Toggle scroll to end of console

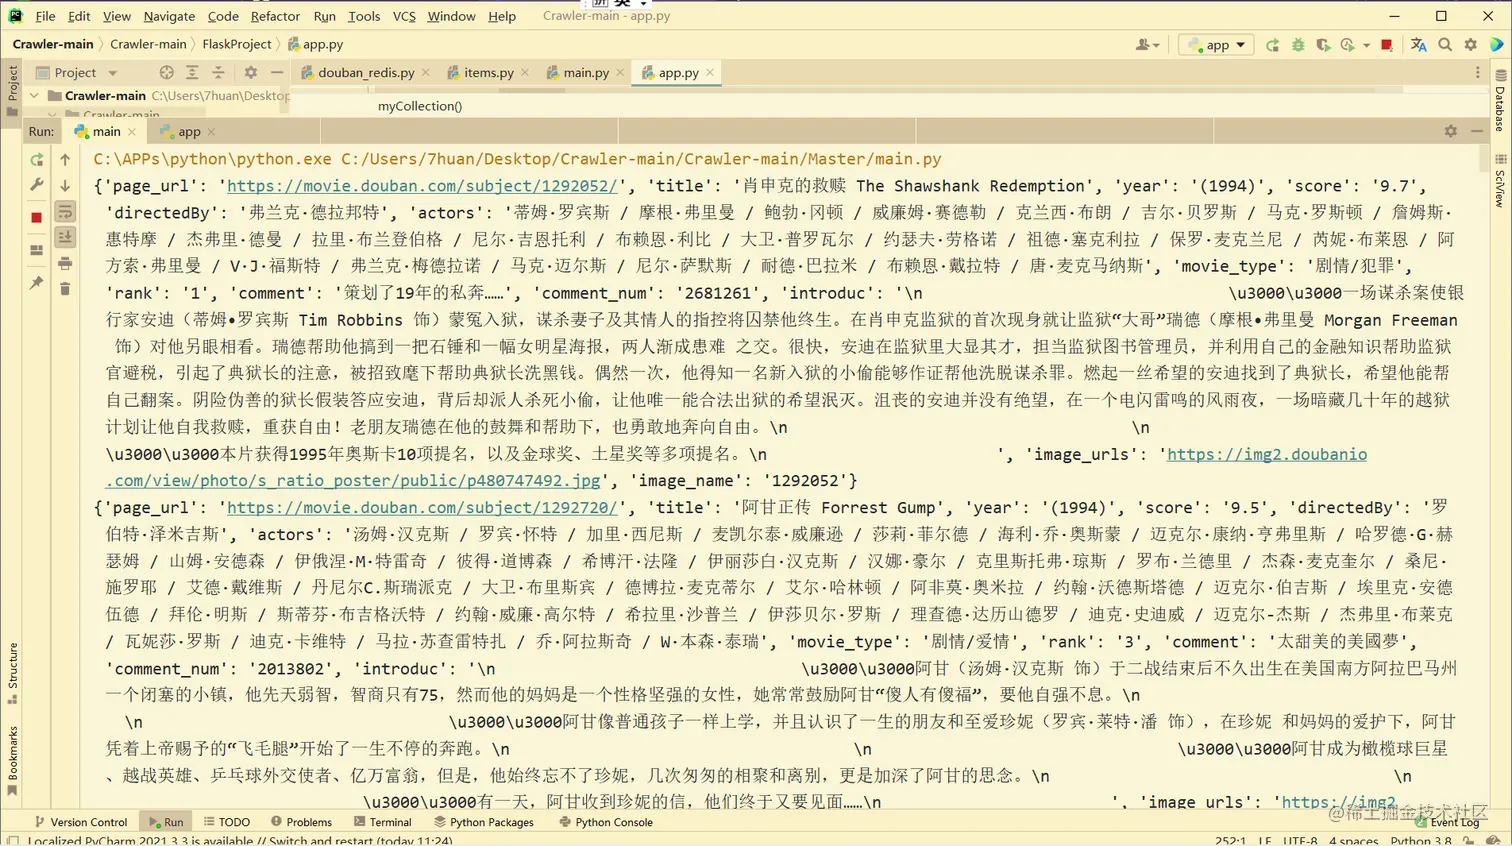[65, 237]
